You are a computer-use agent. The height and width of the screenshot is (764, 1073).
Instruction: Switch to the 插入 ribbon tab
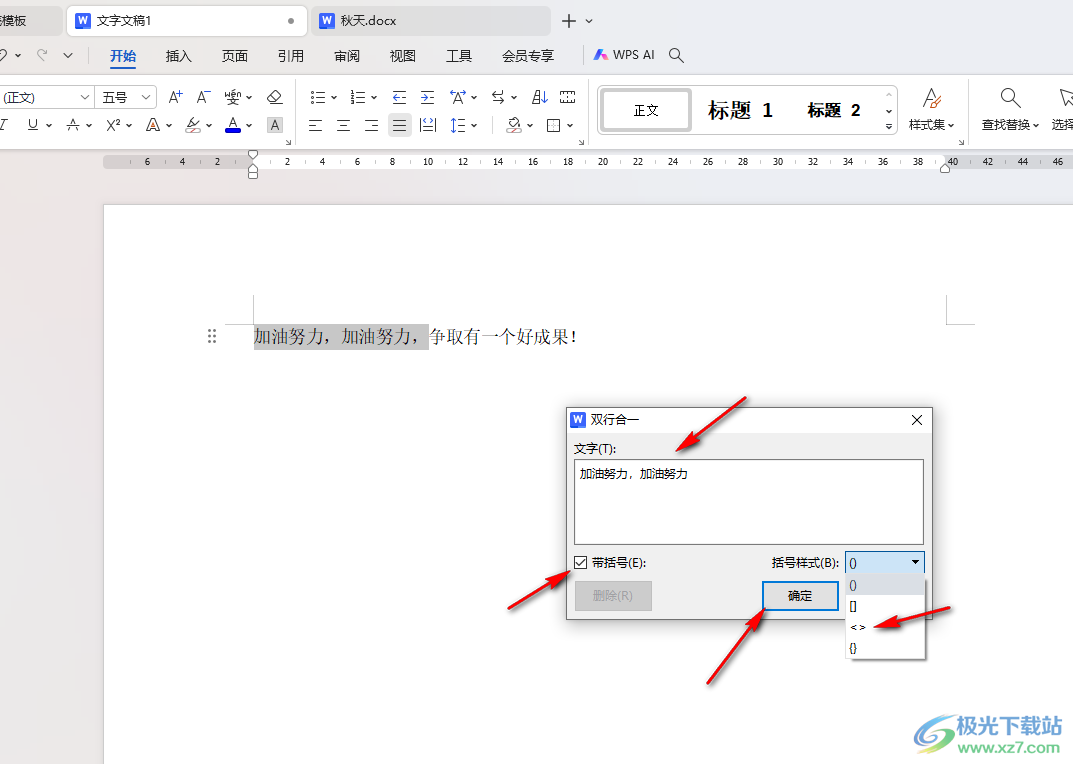178,56
